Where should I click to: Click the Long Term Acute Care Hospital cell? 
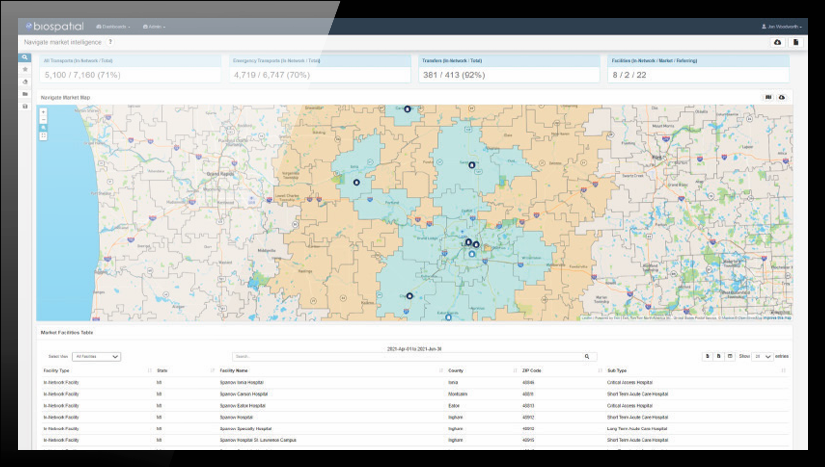coord(637,429)
